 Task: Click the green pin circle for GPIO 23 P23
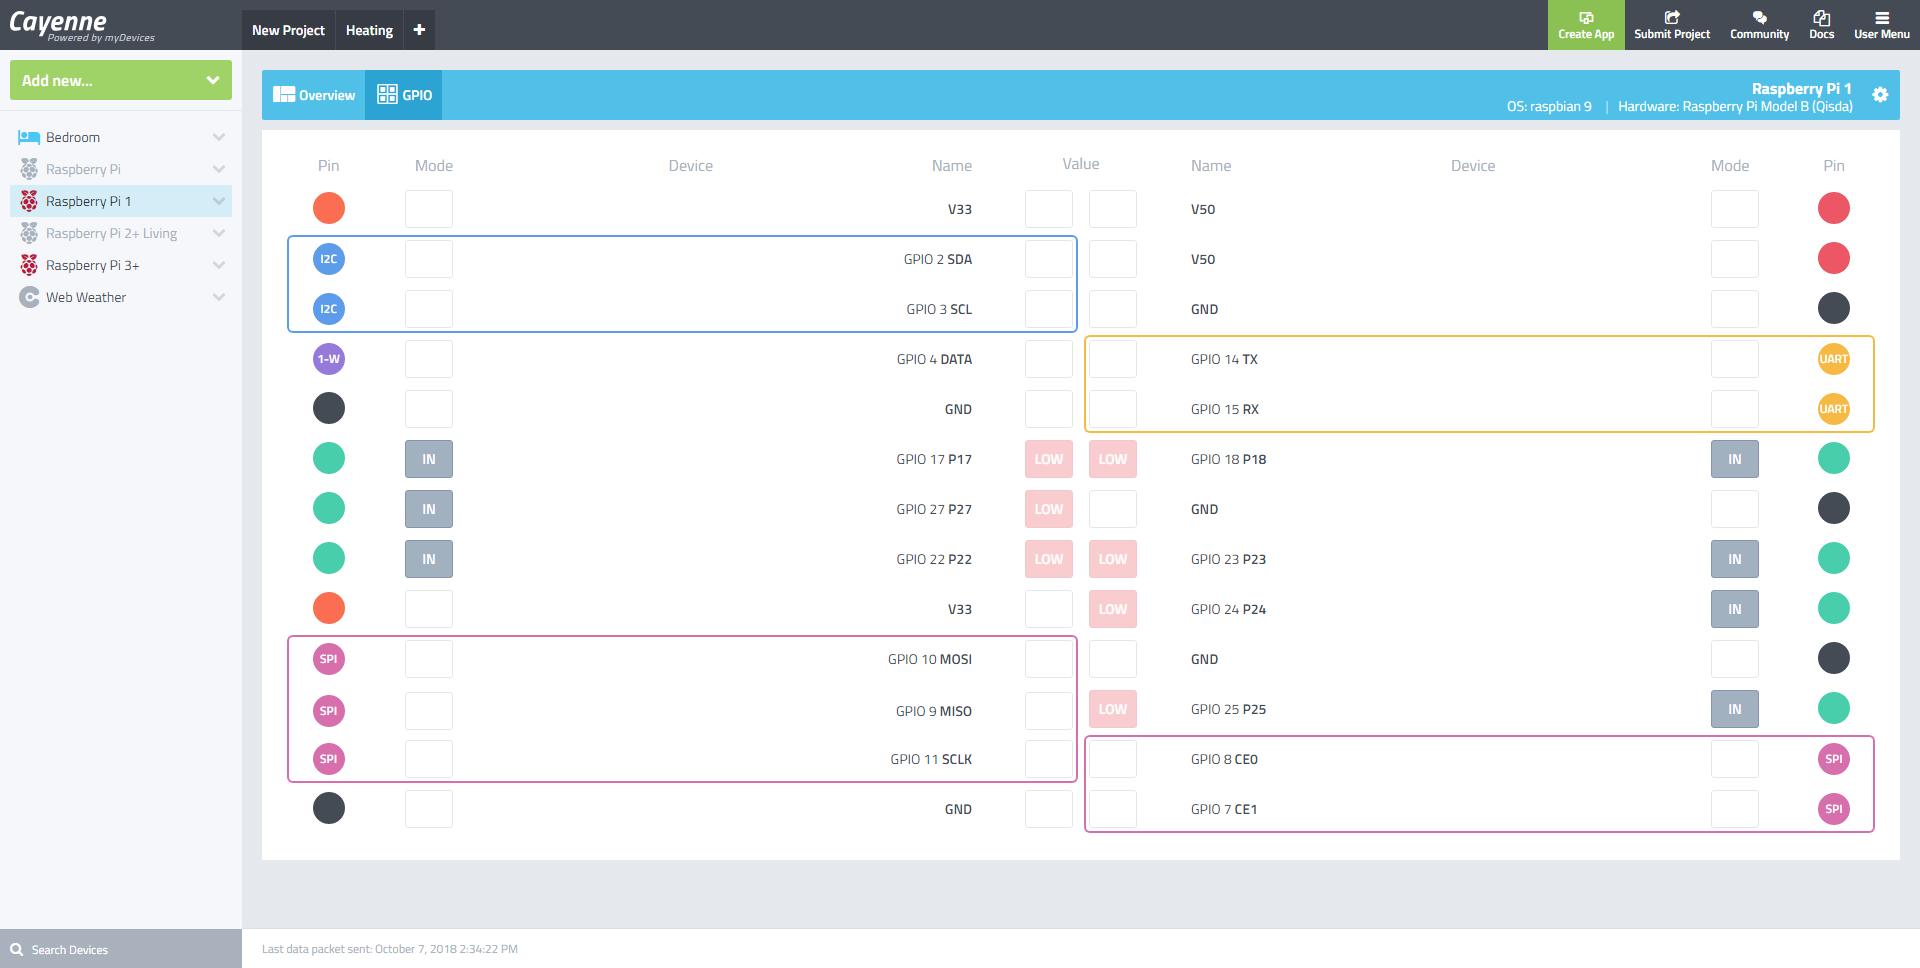(1833, 559)
